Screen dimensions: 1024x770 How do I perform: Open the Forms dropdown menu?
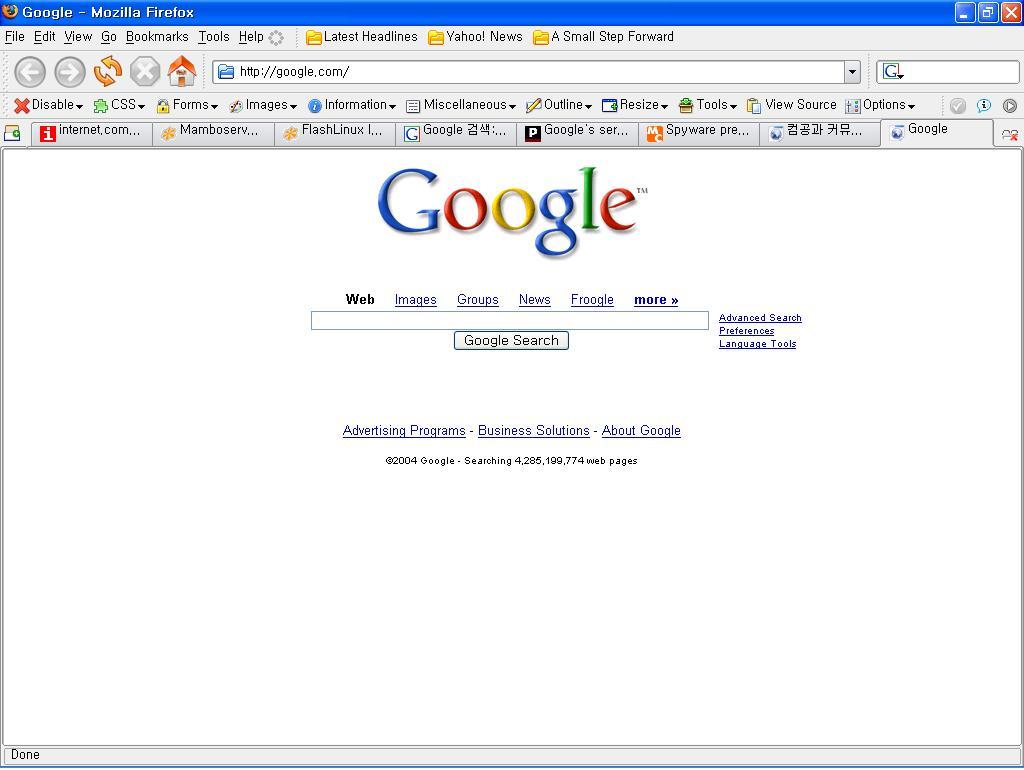pos(187,105)
